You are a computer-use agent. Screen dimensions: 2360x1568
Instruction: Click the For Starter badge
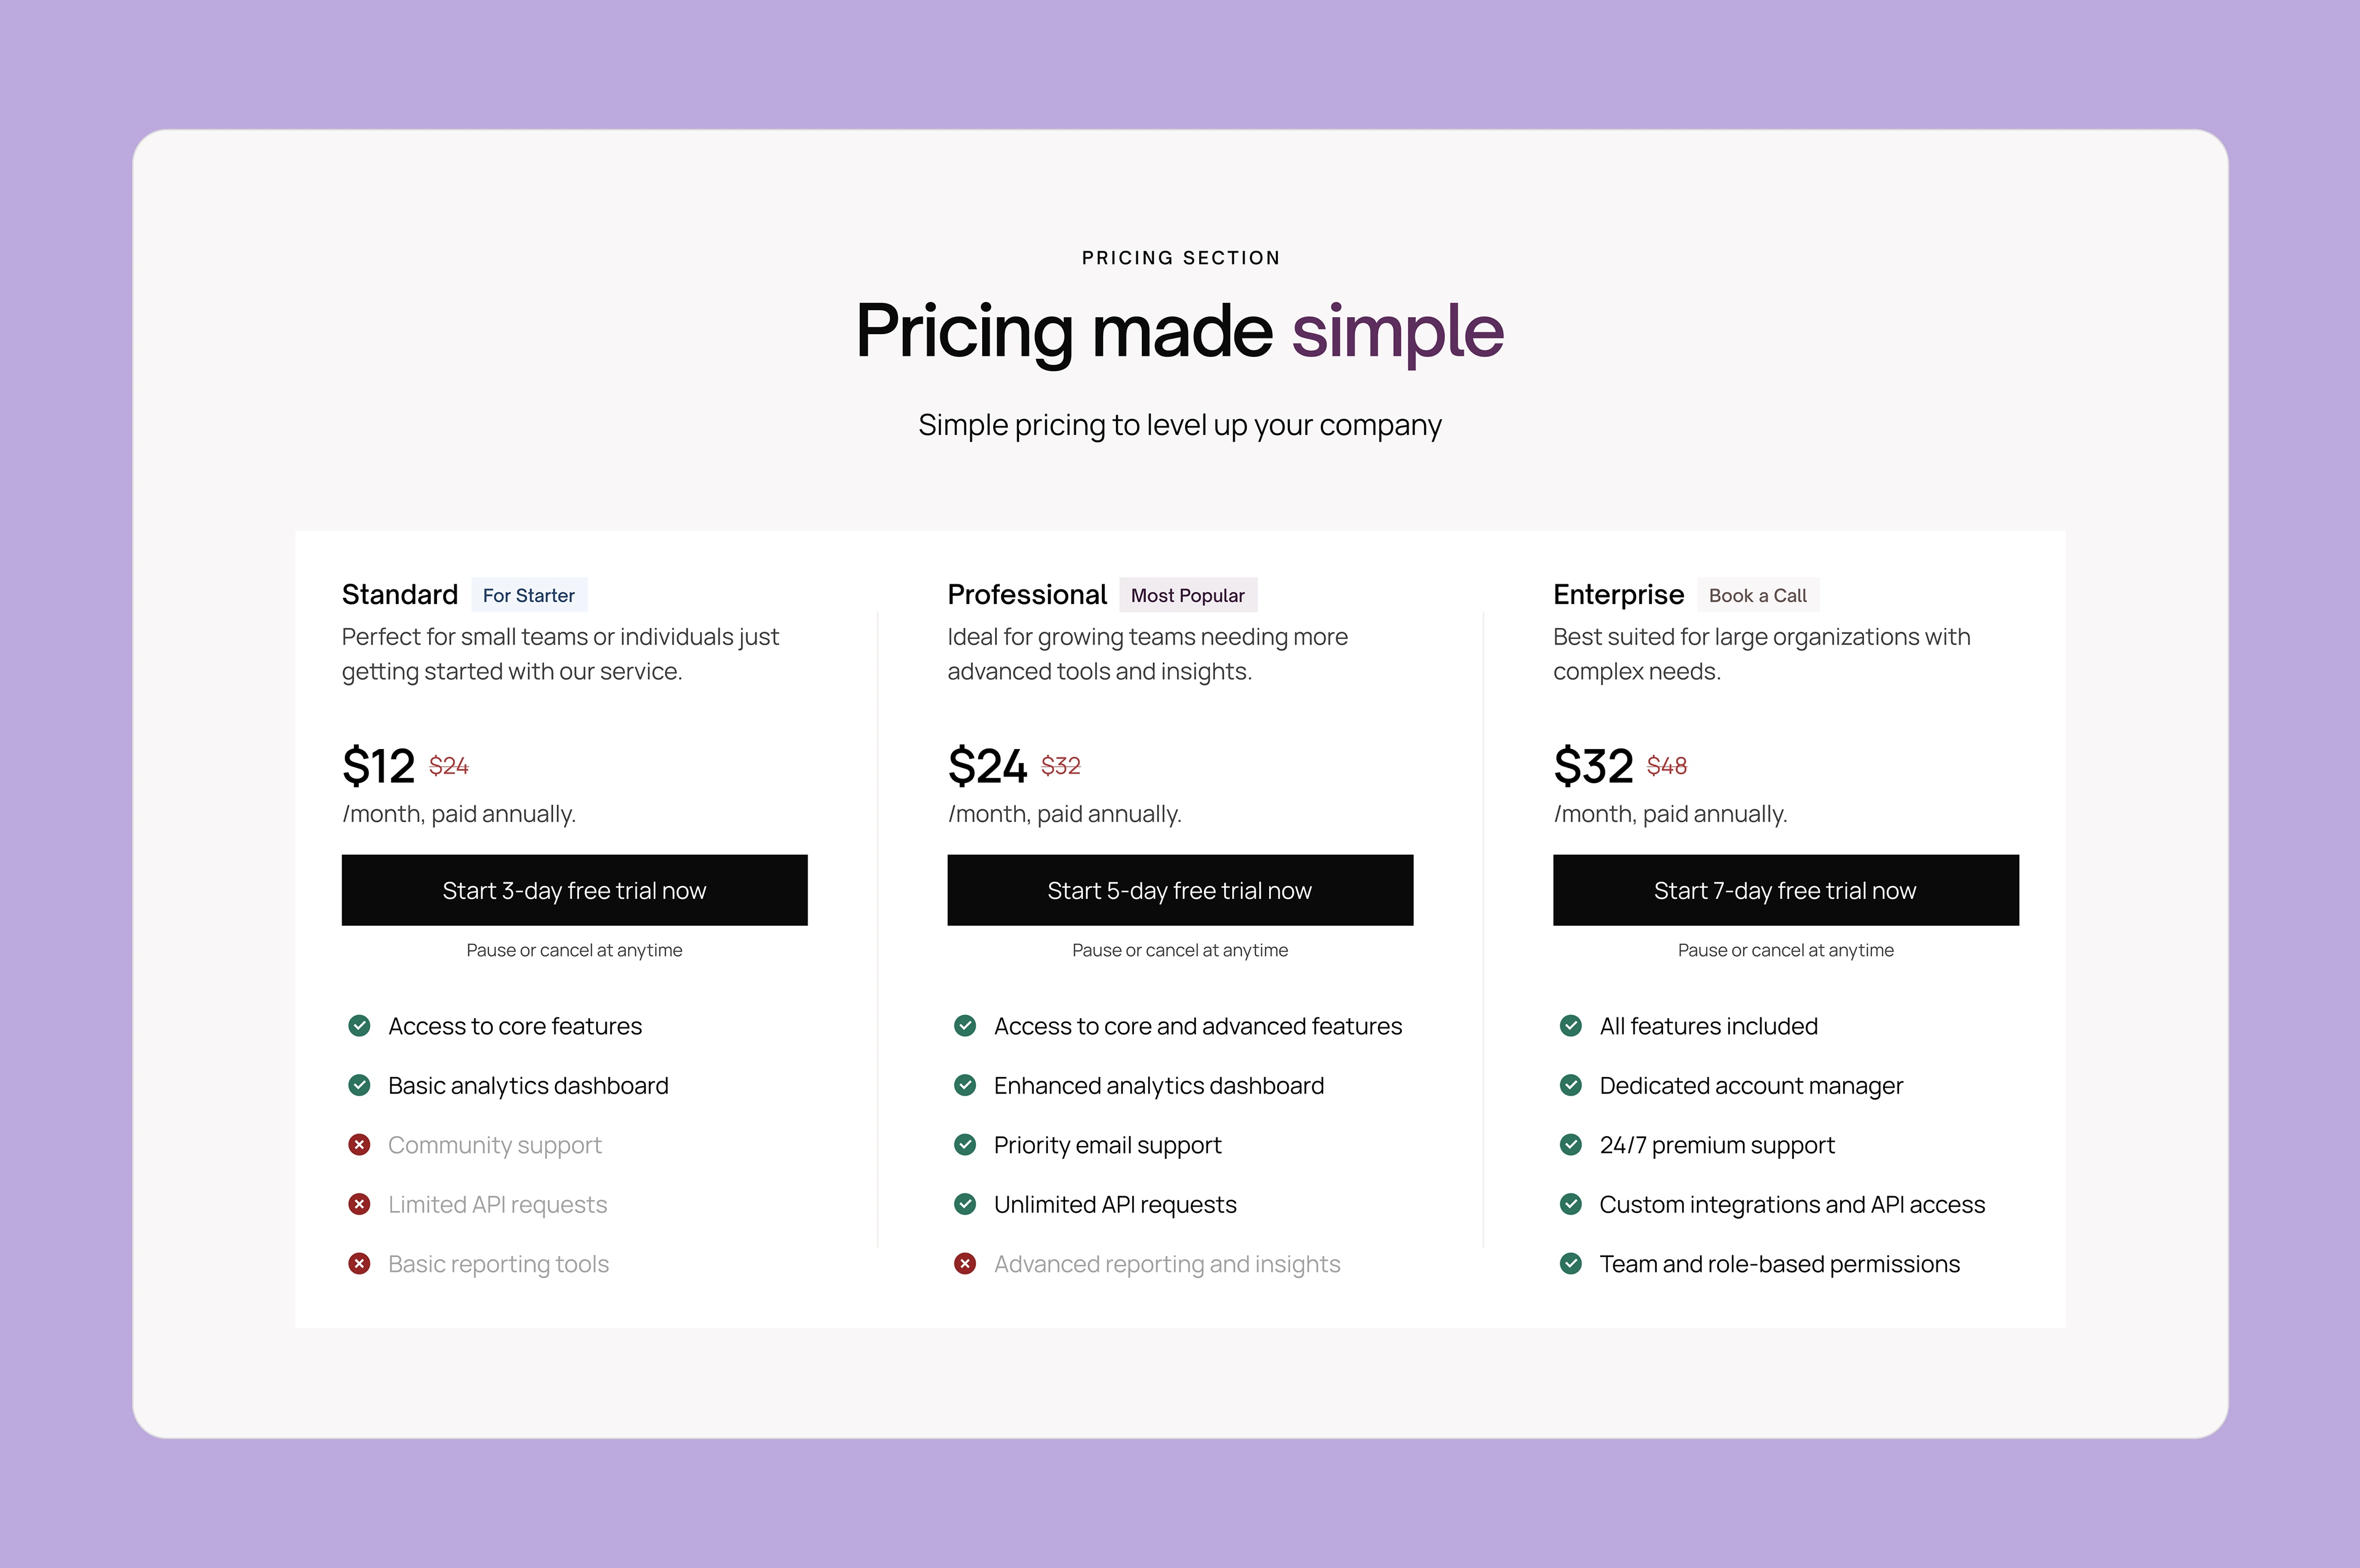pyautogui.click(x=529, y=595)
